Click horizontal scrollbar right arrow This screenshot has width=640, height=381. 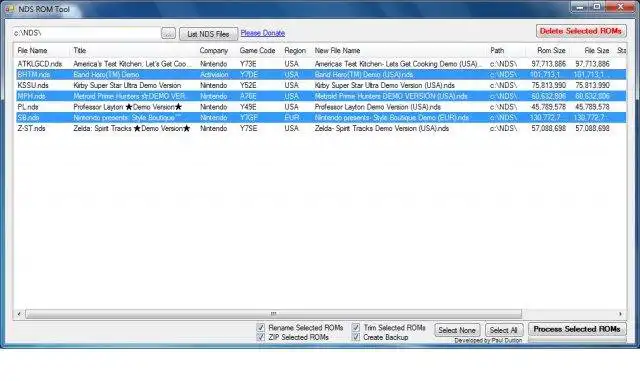click(620, 314)
